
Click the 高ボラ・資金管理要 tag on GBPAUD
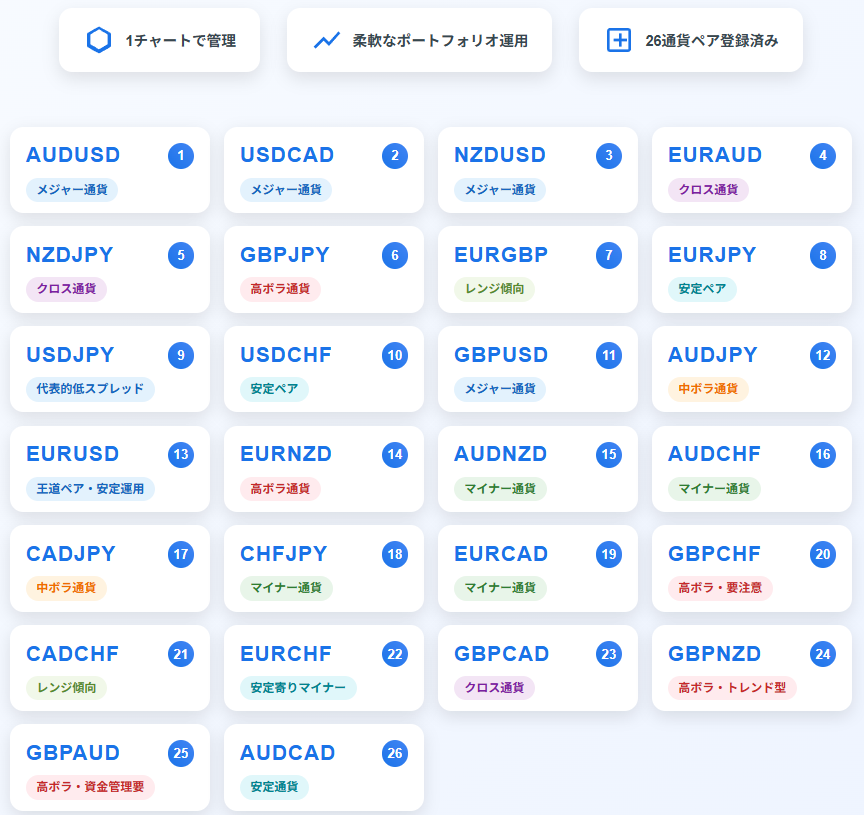coord(90,787)
